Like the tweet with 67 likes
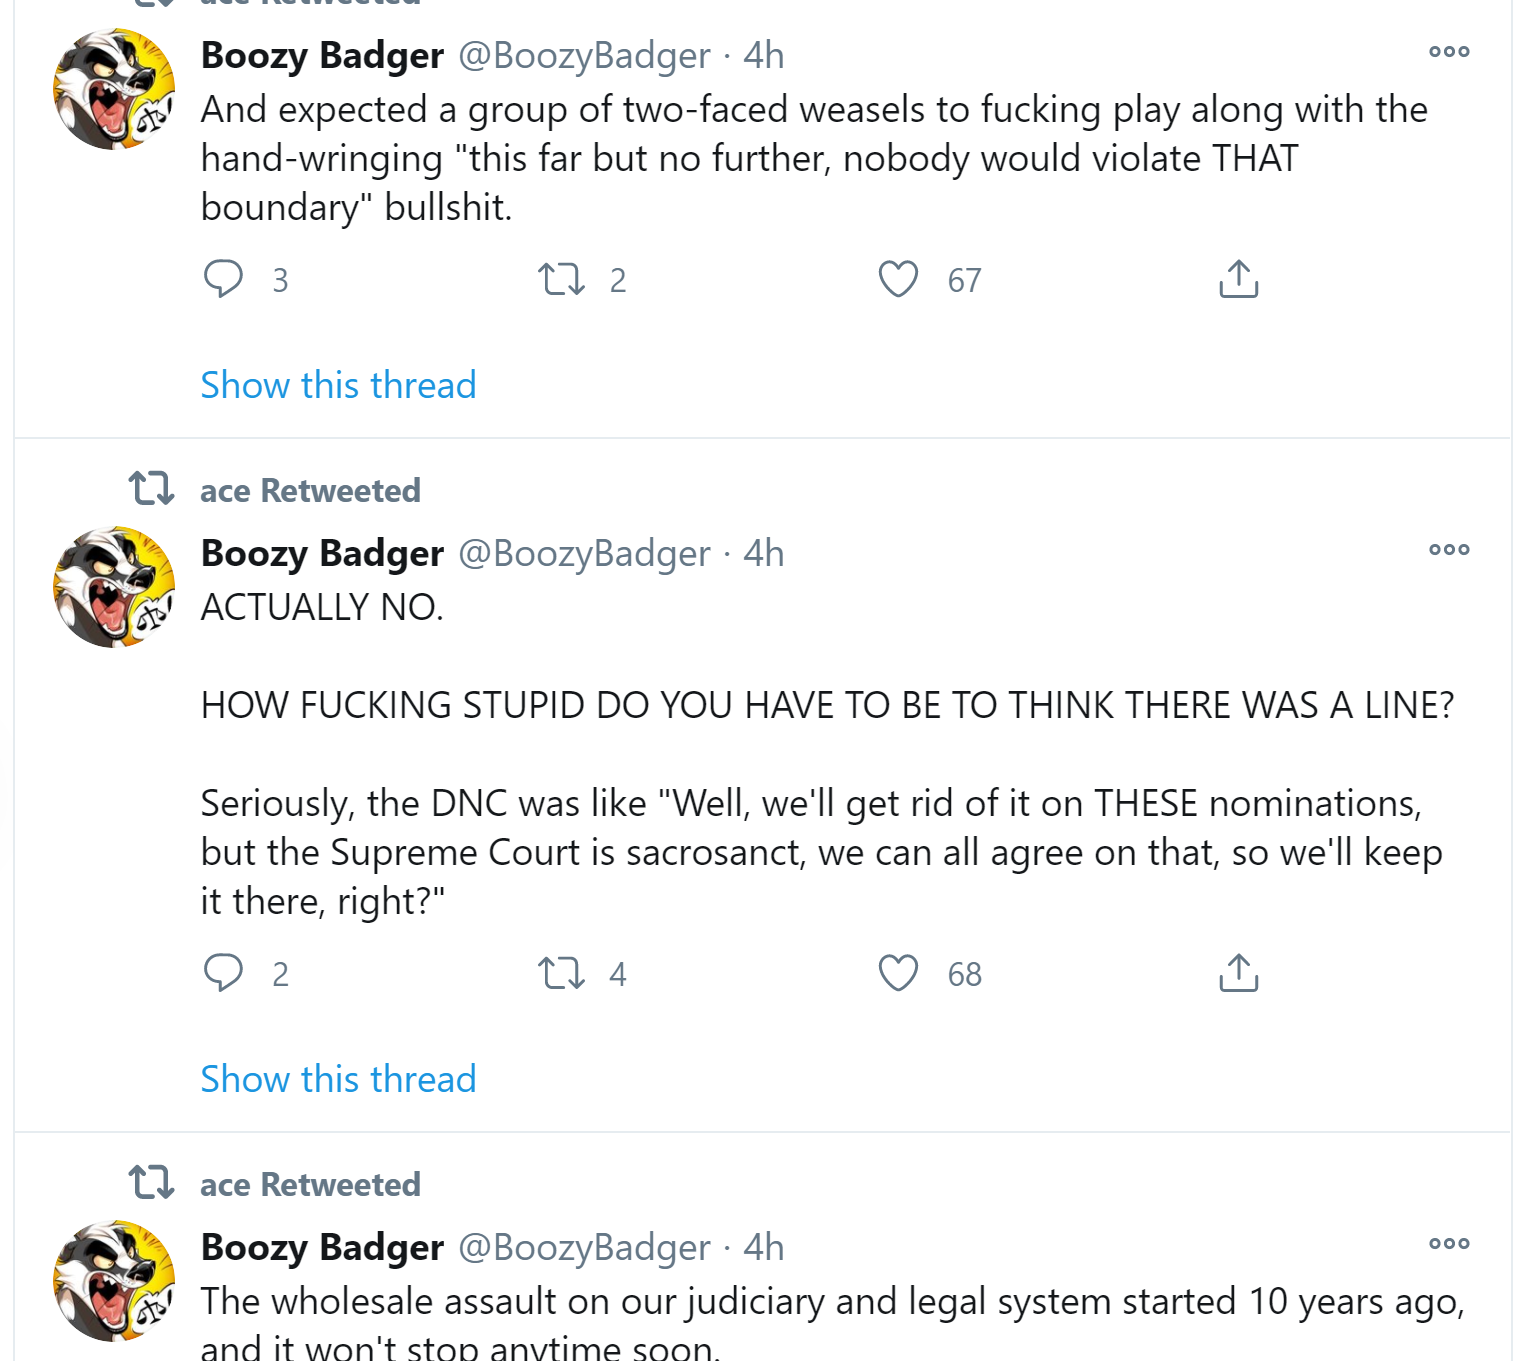Viewport: 1523px width, 1361px height. click(x=898, y=279)
